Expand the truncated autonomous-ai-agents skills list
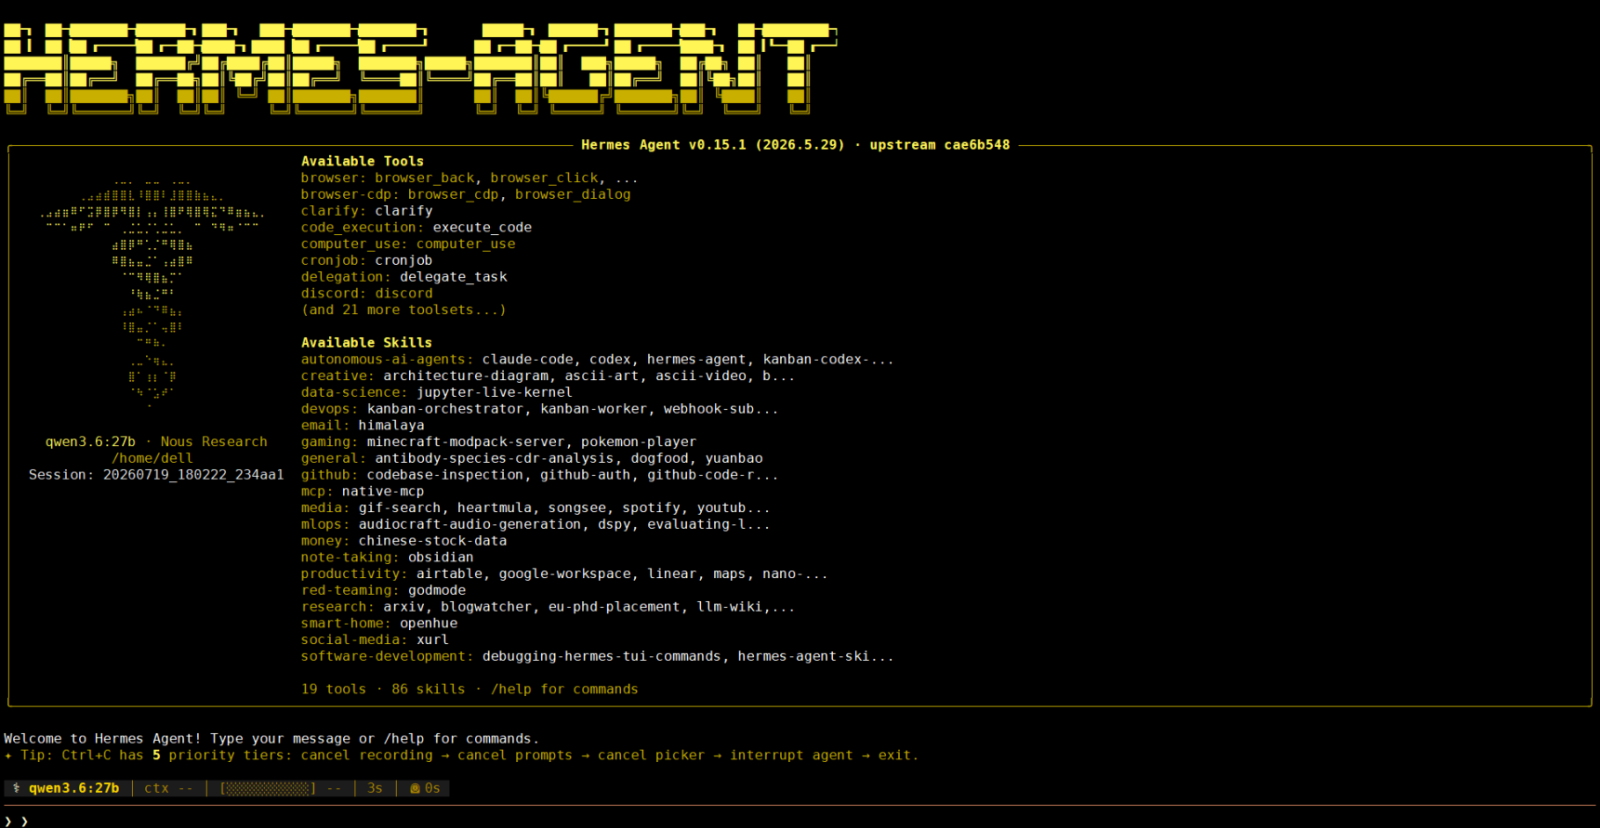 pyautogui.click(x=882, y=359)
